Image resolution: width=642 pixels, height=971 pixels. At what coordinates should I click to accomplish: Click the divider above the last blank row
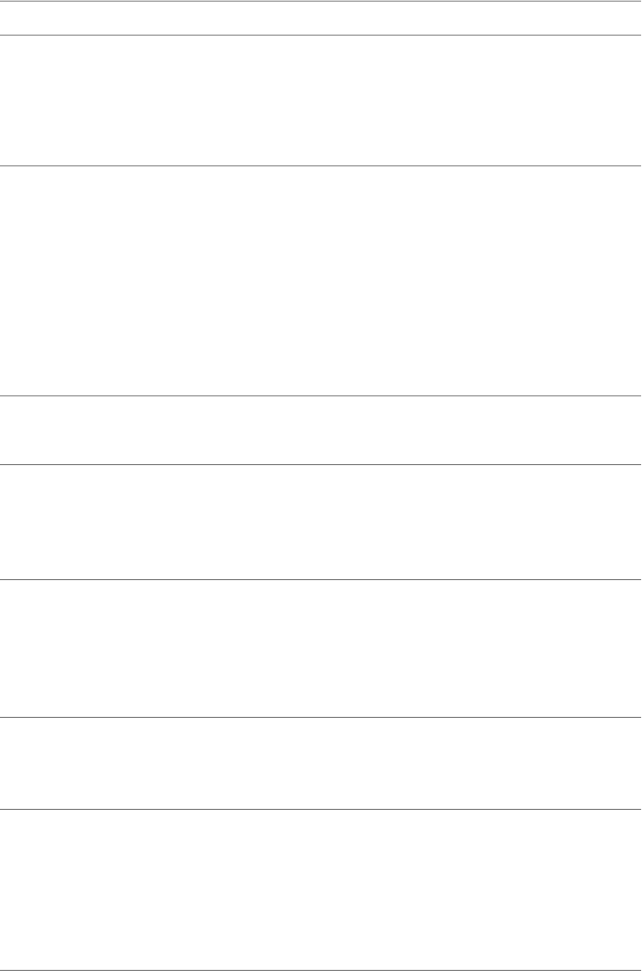pos(320,809)
